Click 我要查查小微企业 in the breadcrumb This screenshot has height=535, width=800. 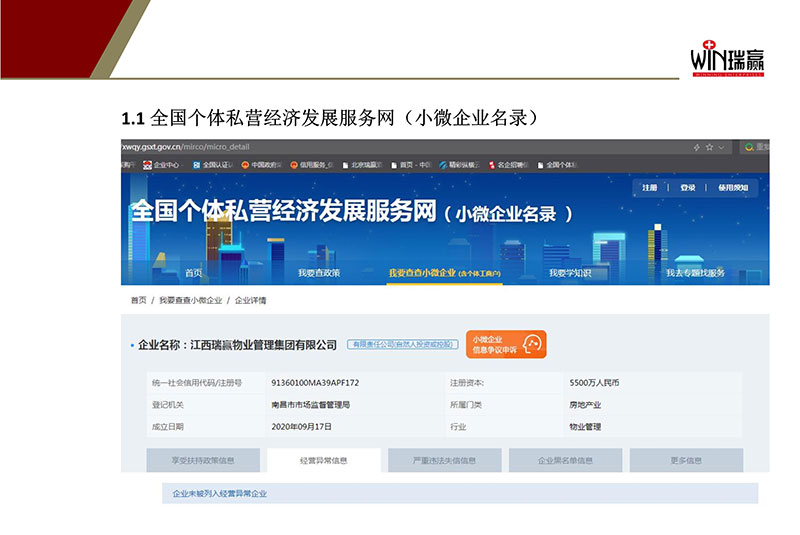[190, 300]
